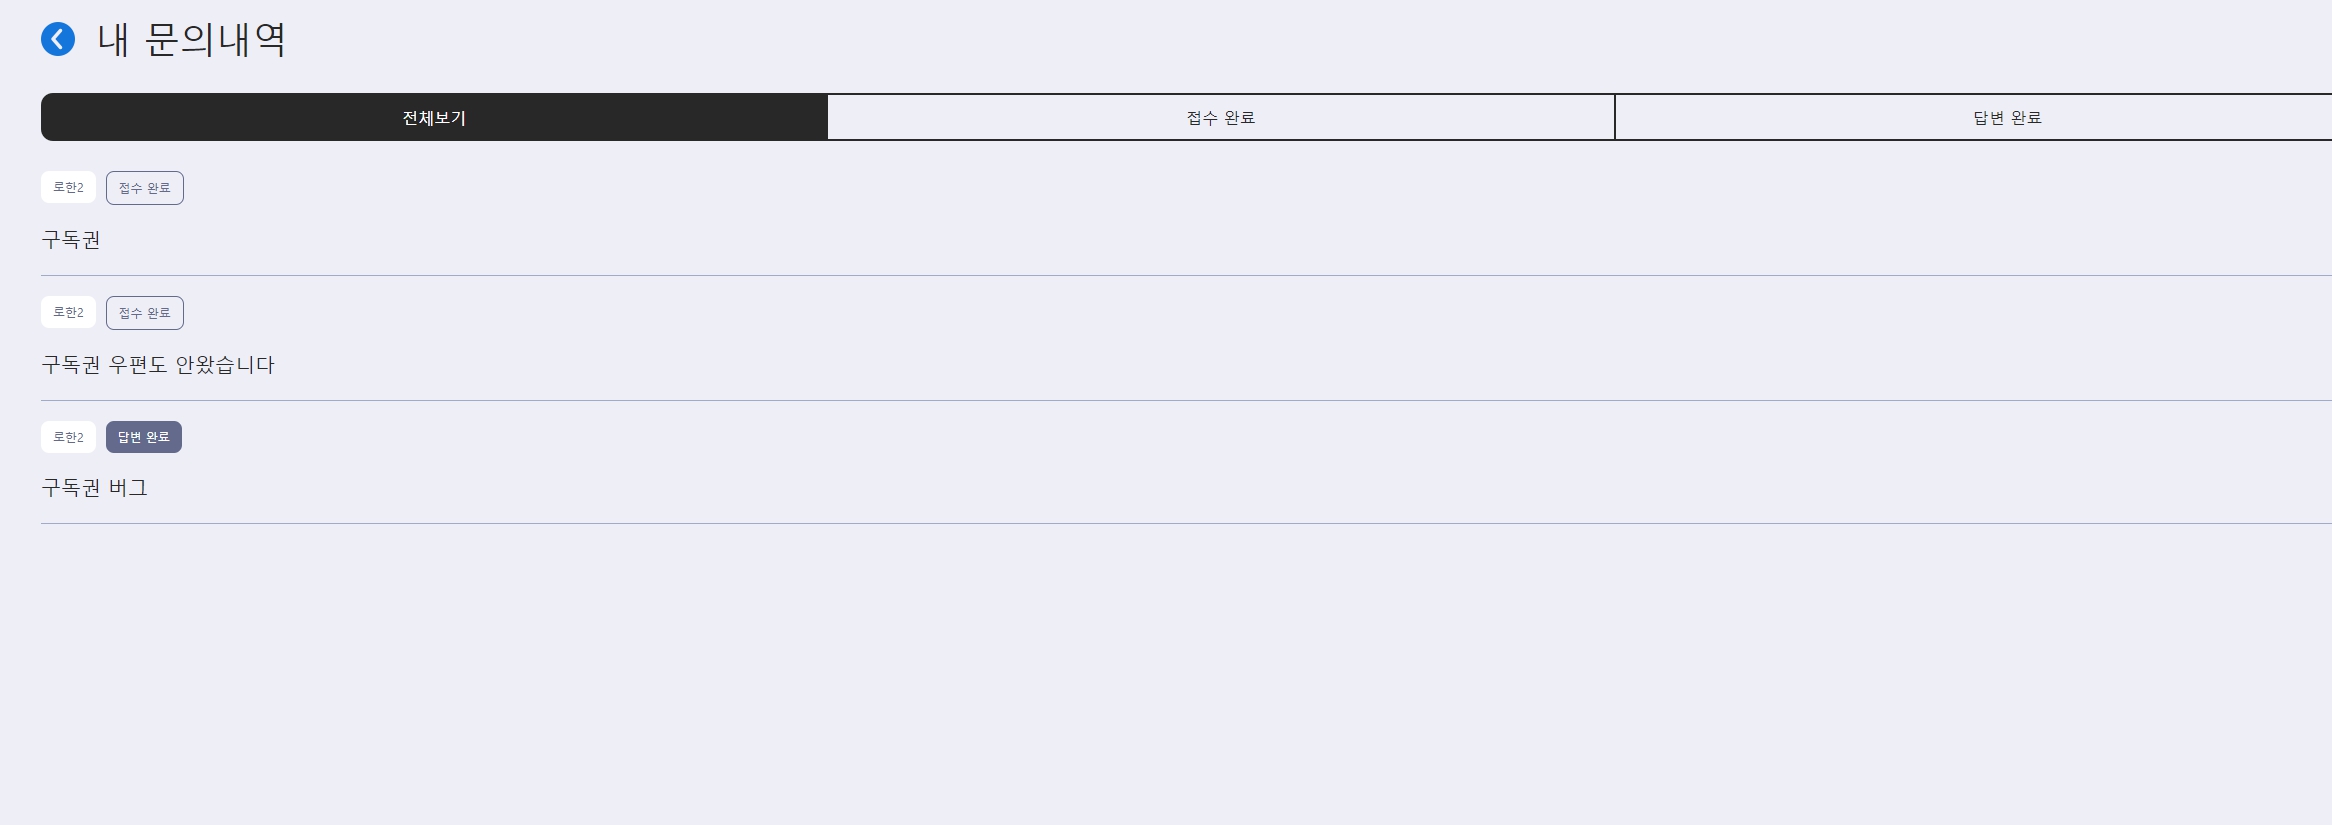This screenshot has height=825, width=2332.
Task: Click the border between 전체보기 and 접수 완료 tabs
Action: tap(827, 118)
